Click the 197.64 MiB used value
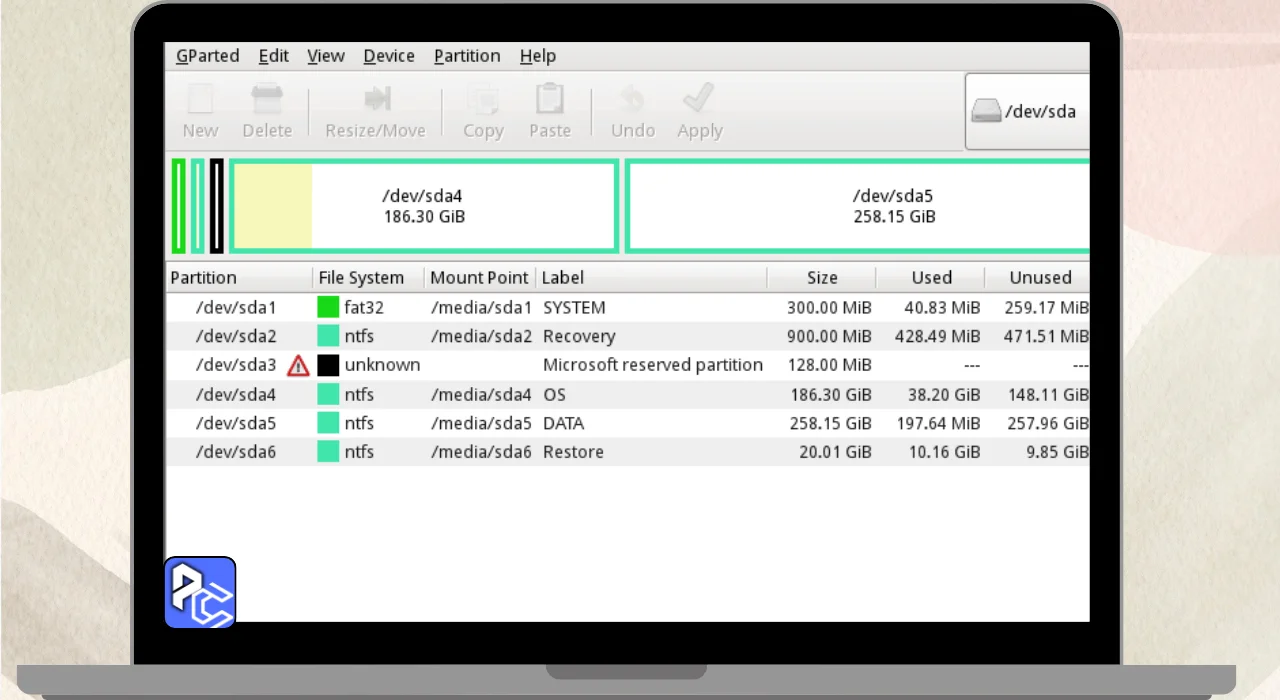 tap(938, 423)
